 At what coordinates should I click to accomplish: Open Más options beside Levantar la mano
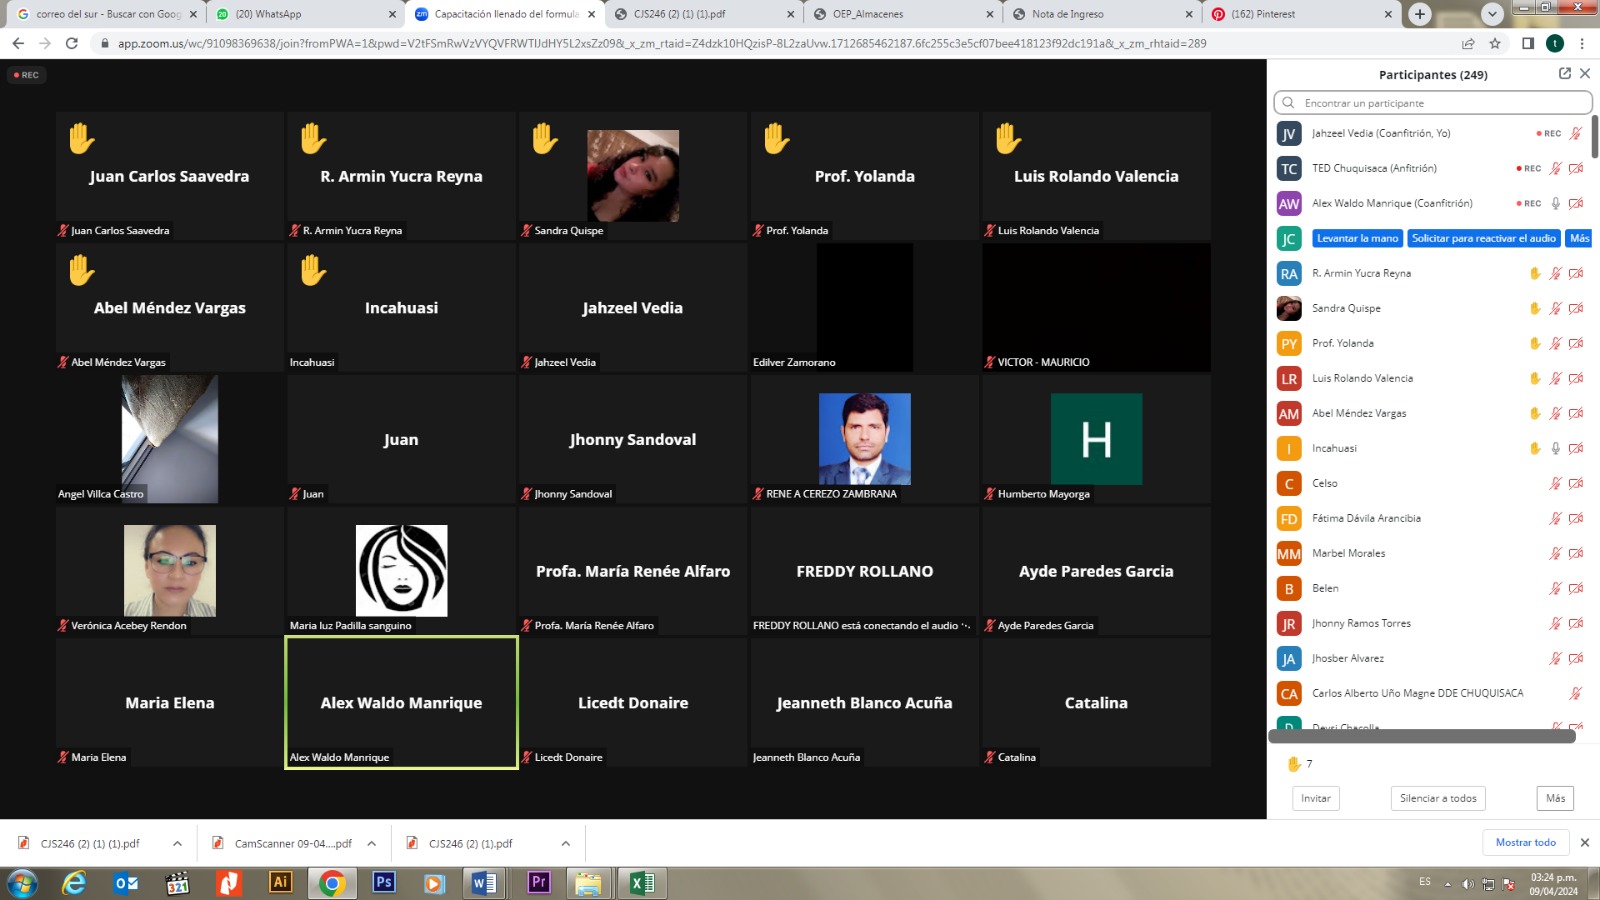(x=1579, y=239)
